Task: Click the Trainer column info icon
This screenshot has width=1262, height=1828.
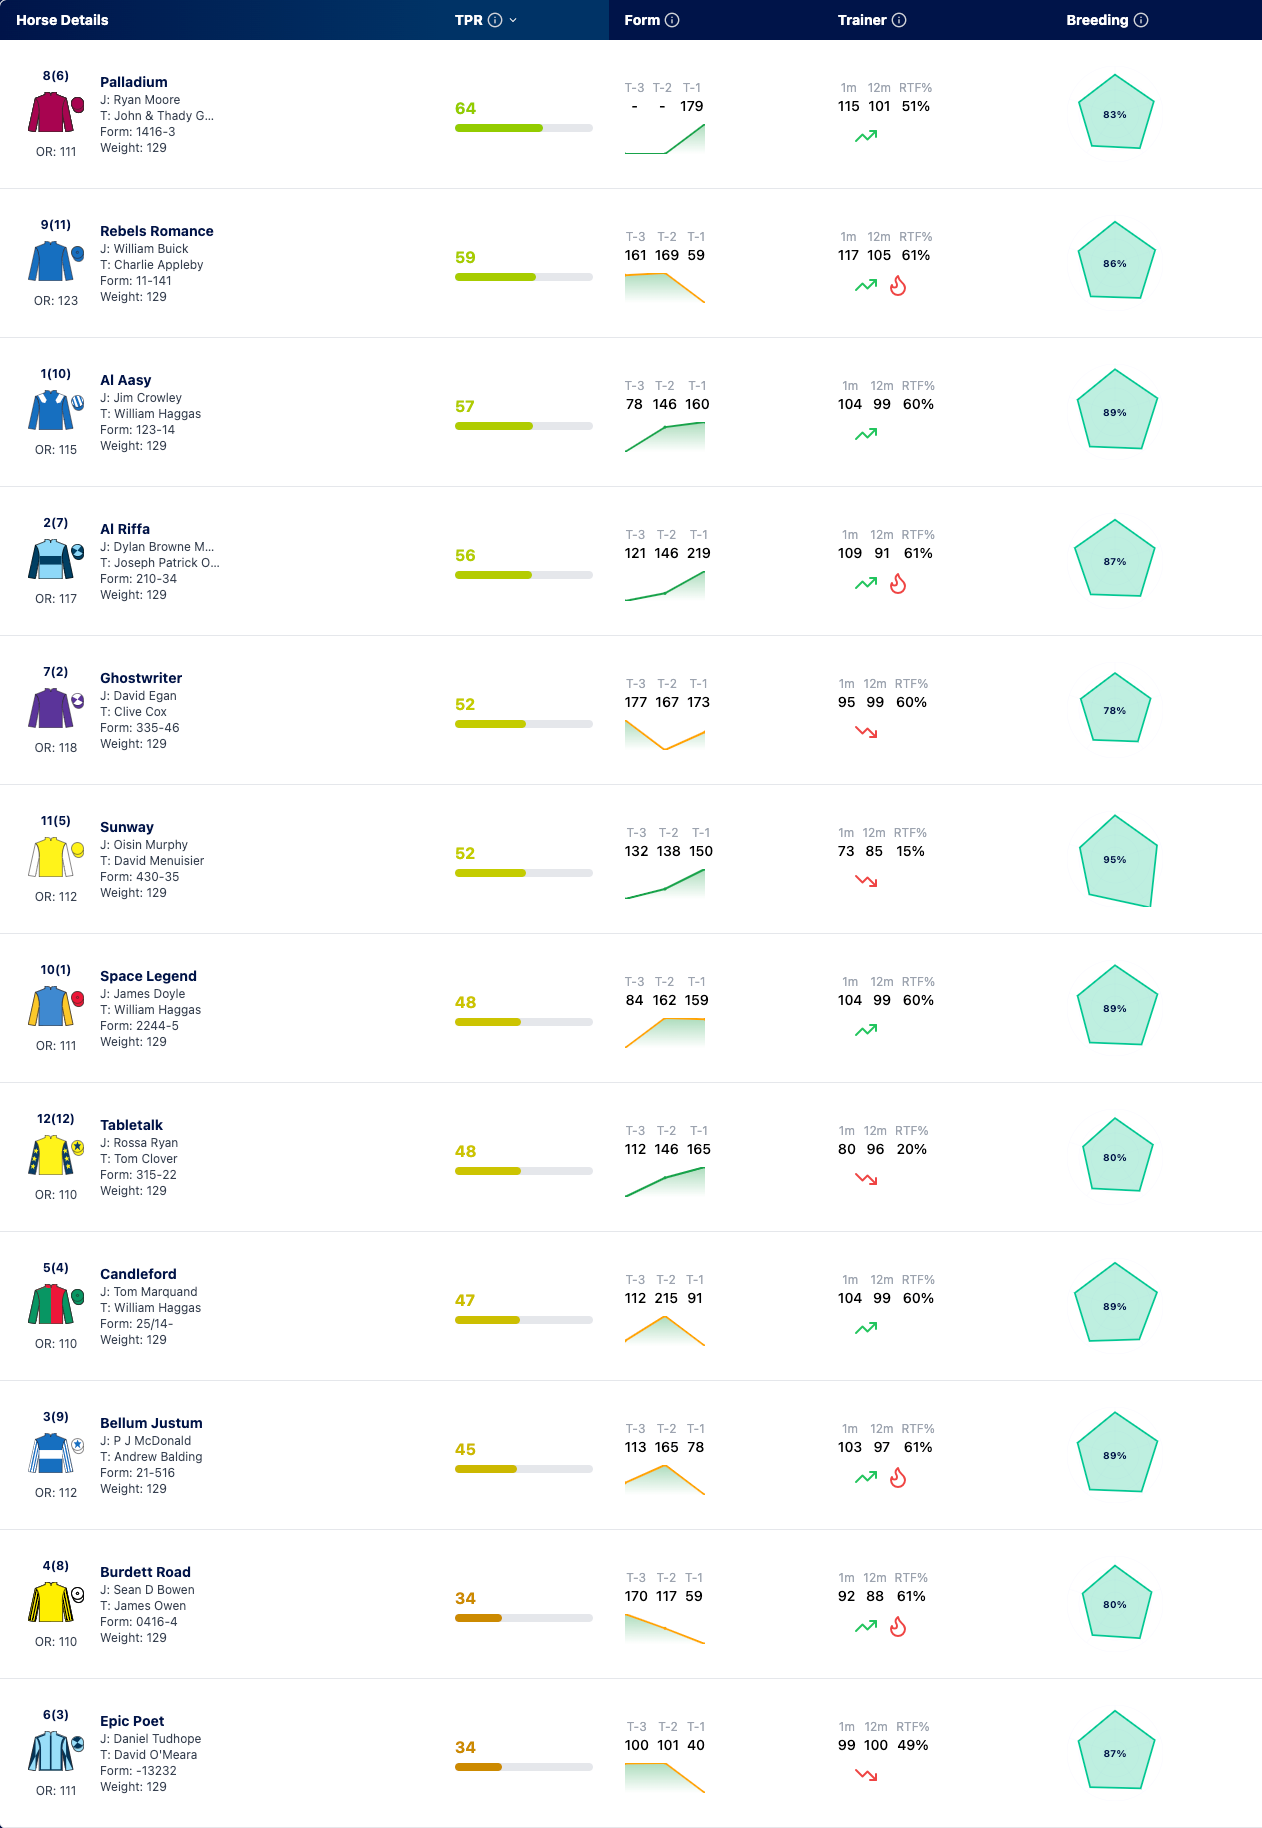Action: point(899,20)
